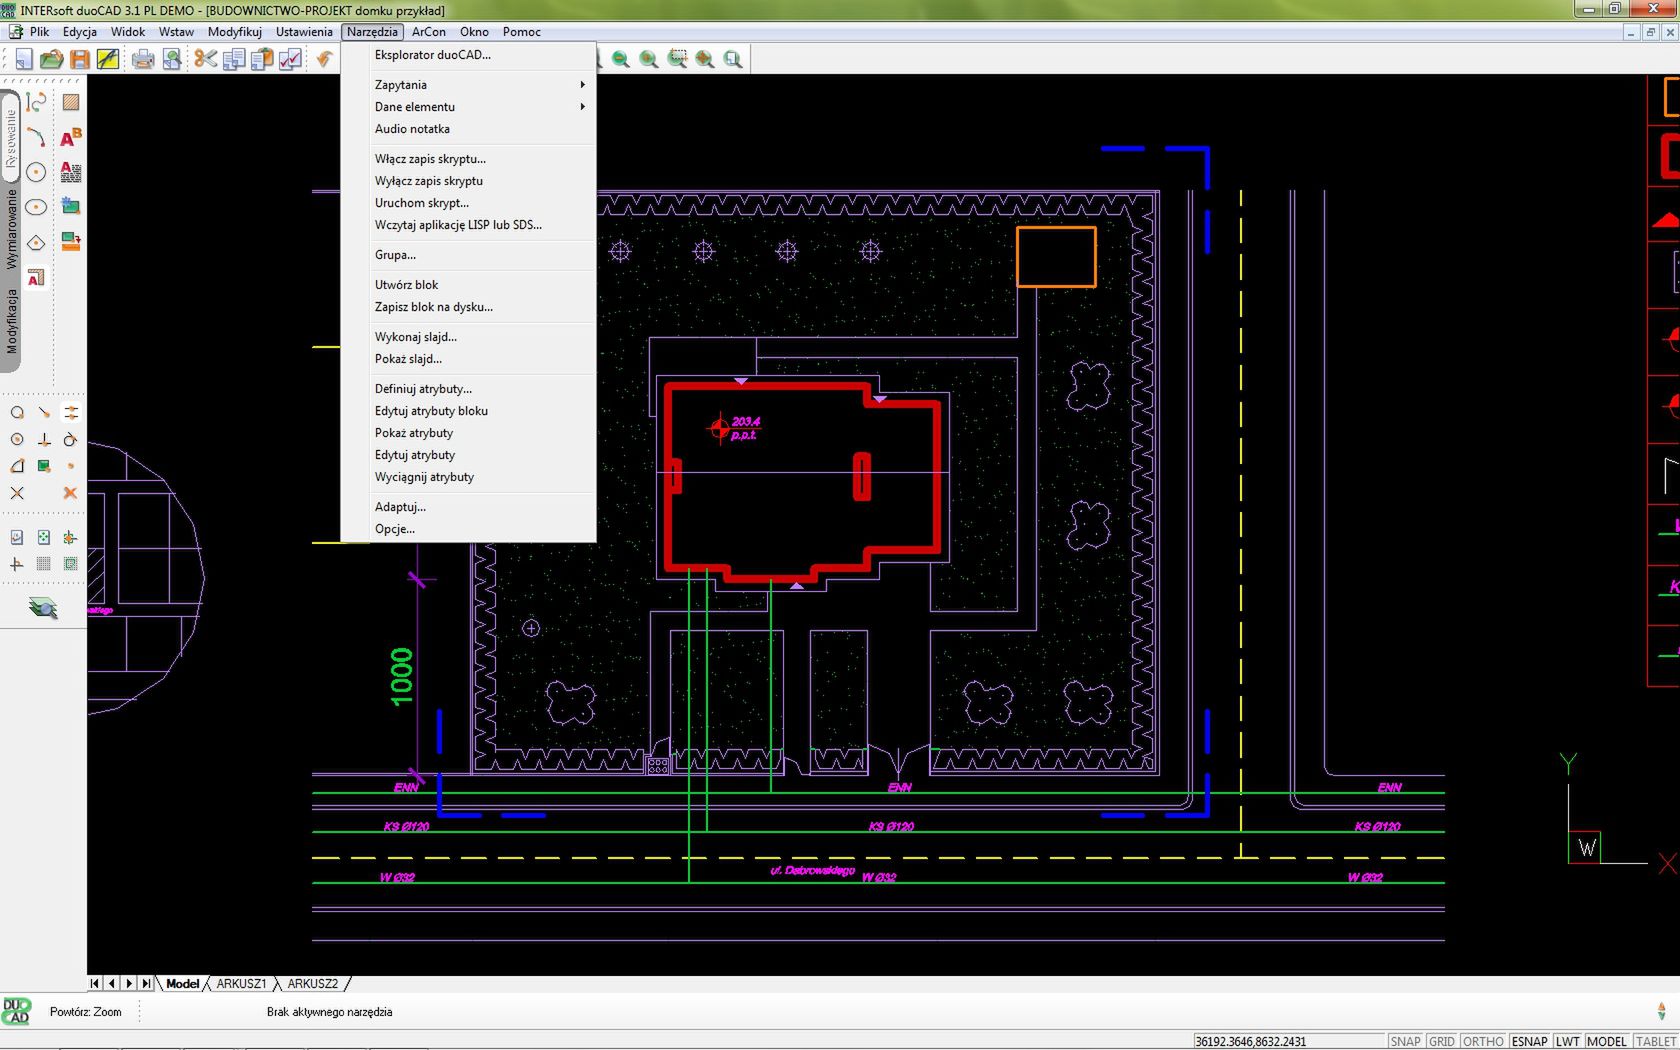Screen dimensions: 1680x1050
Task: Toggle the snap to center icon
Action: point(17,439)
